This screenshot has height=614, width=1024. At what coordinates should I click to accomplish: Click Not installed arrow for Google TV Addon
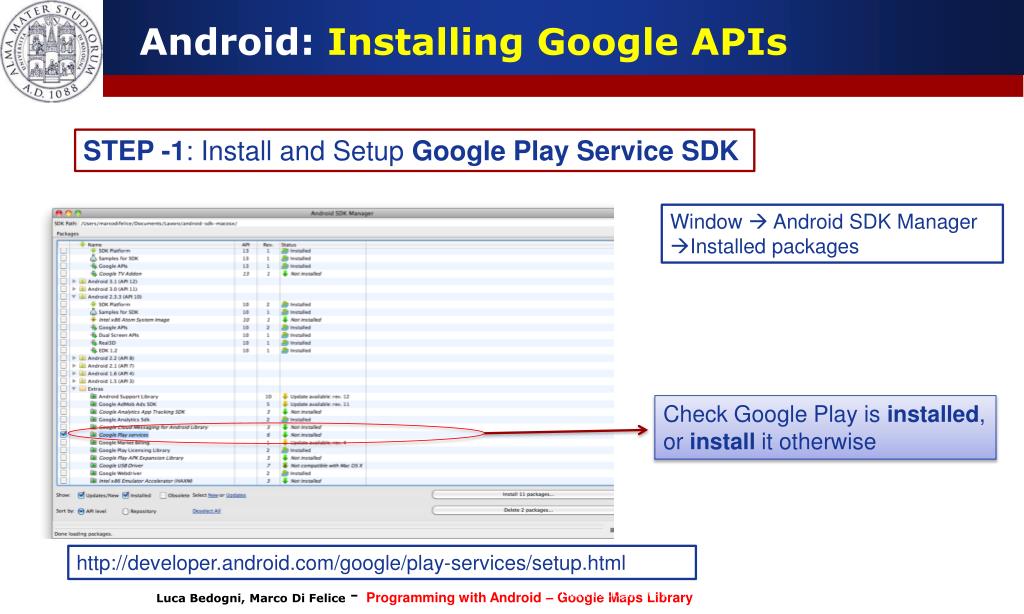pyautogui.click(x=285, y=274)
